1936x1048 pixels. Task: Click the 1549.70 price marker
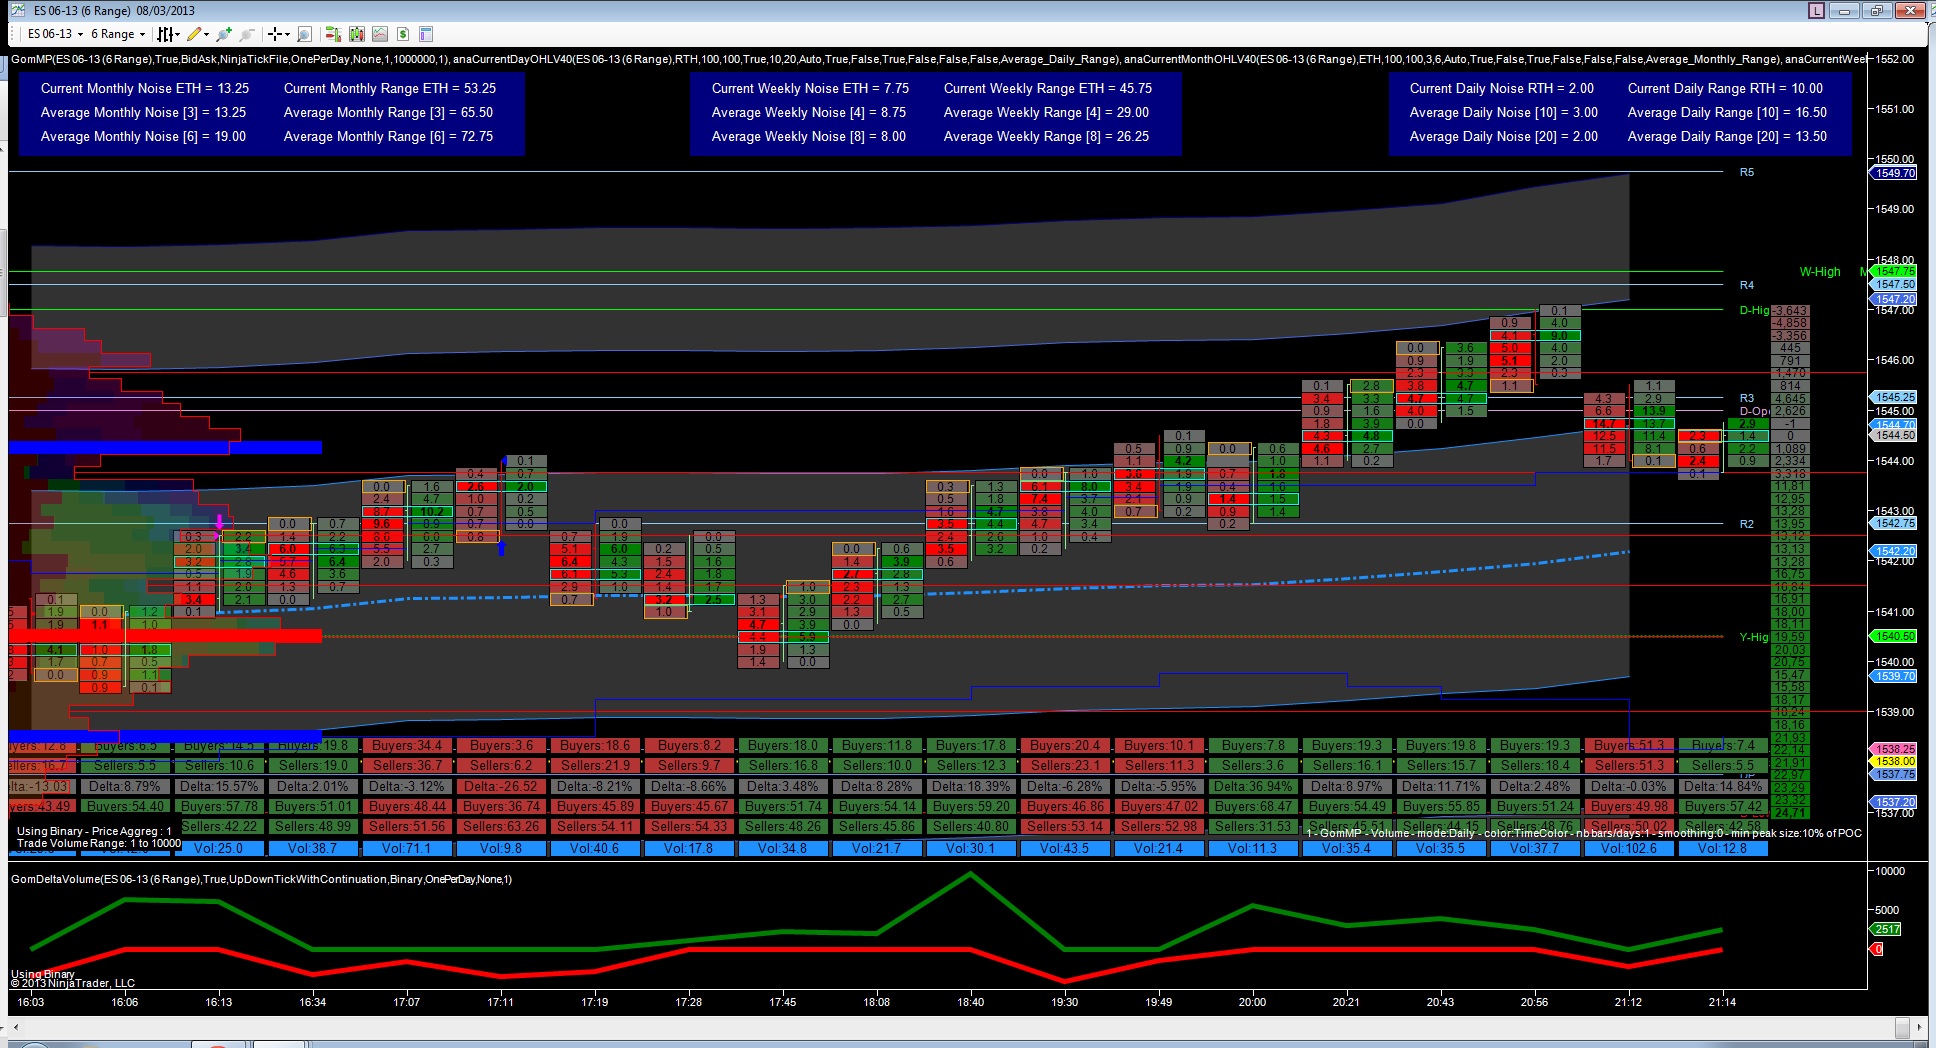1893,173
